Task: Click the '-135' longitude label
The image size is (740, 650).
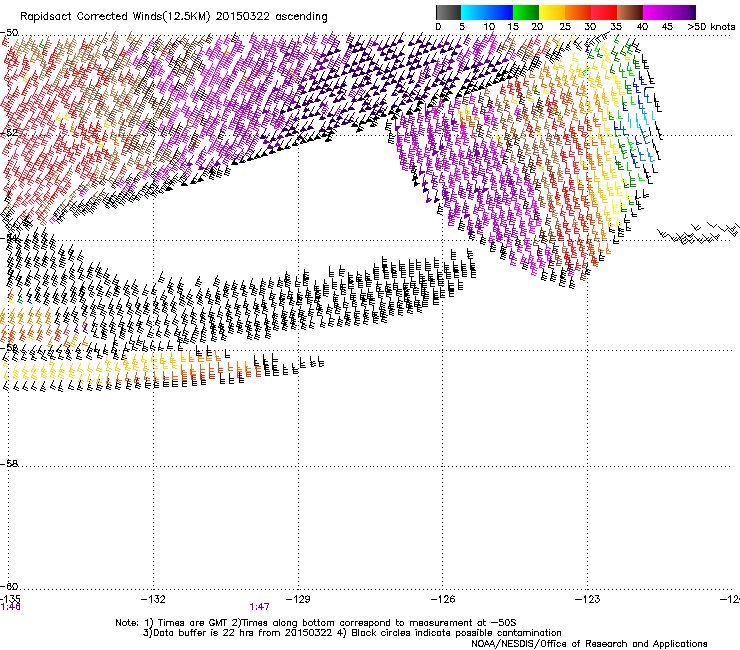Action: click(9, 599)
